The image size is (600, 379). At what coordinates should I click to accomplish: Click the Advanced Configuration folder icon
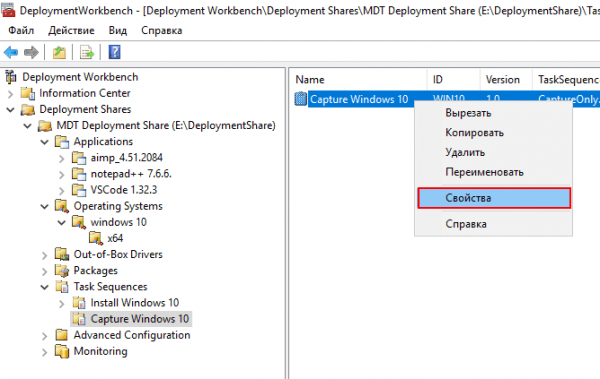point(62,335)
